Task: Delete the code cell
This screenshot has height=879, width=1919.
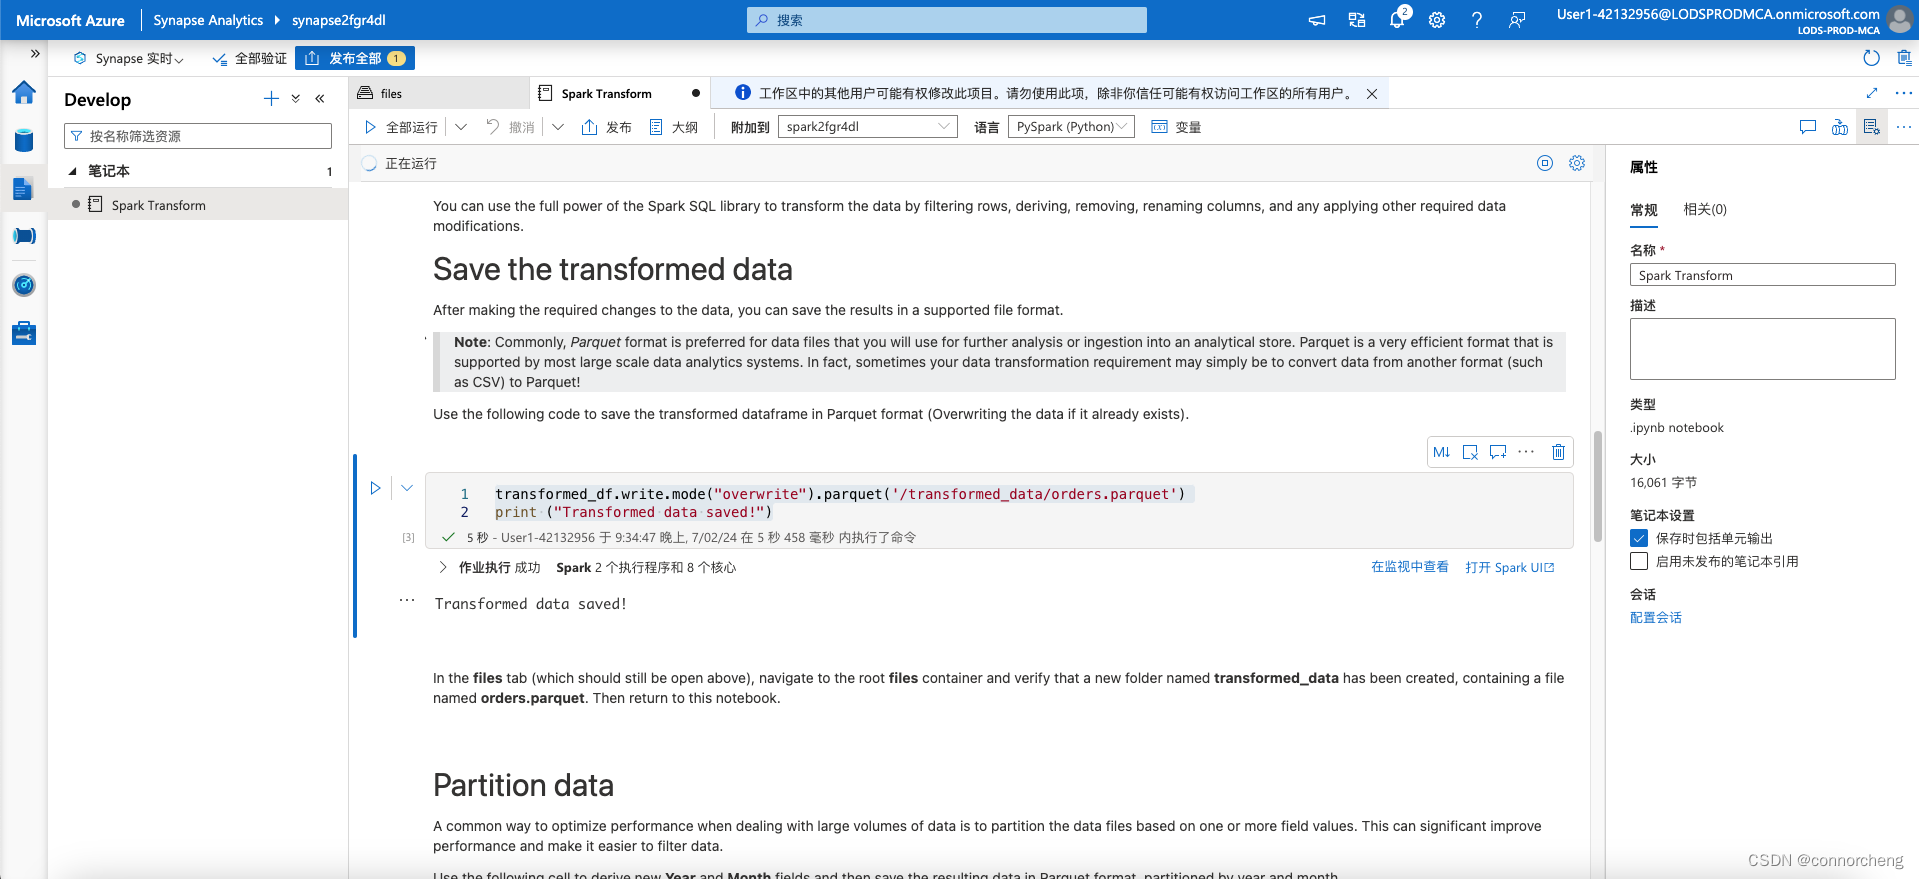Action: pos(1558,452)
